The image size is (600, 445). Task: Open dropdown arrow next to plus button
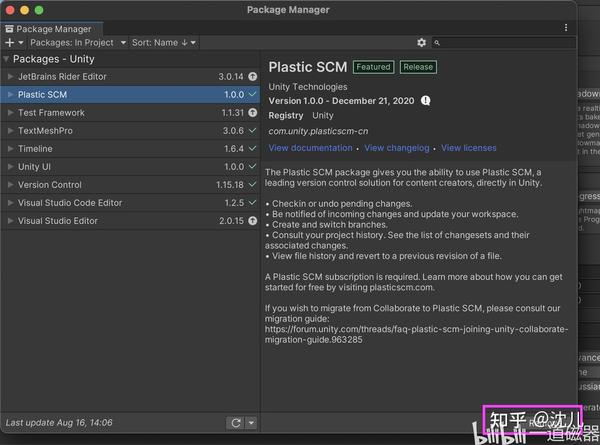[x=21, y=42]
